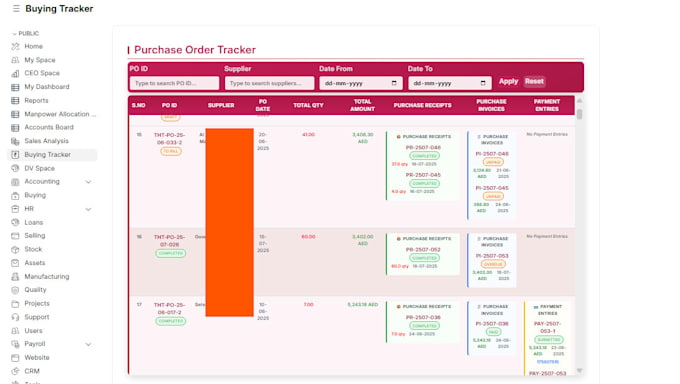Viewport: 680px width, 384px height.
Task: Click the Supplier search field
Action: click(269, 83)
